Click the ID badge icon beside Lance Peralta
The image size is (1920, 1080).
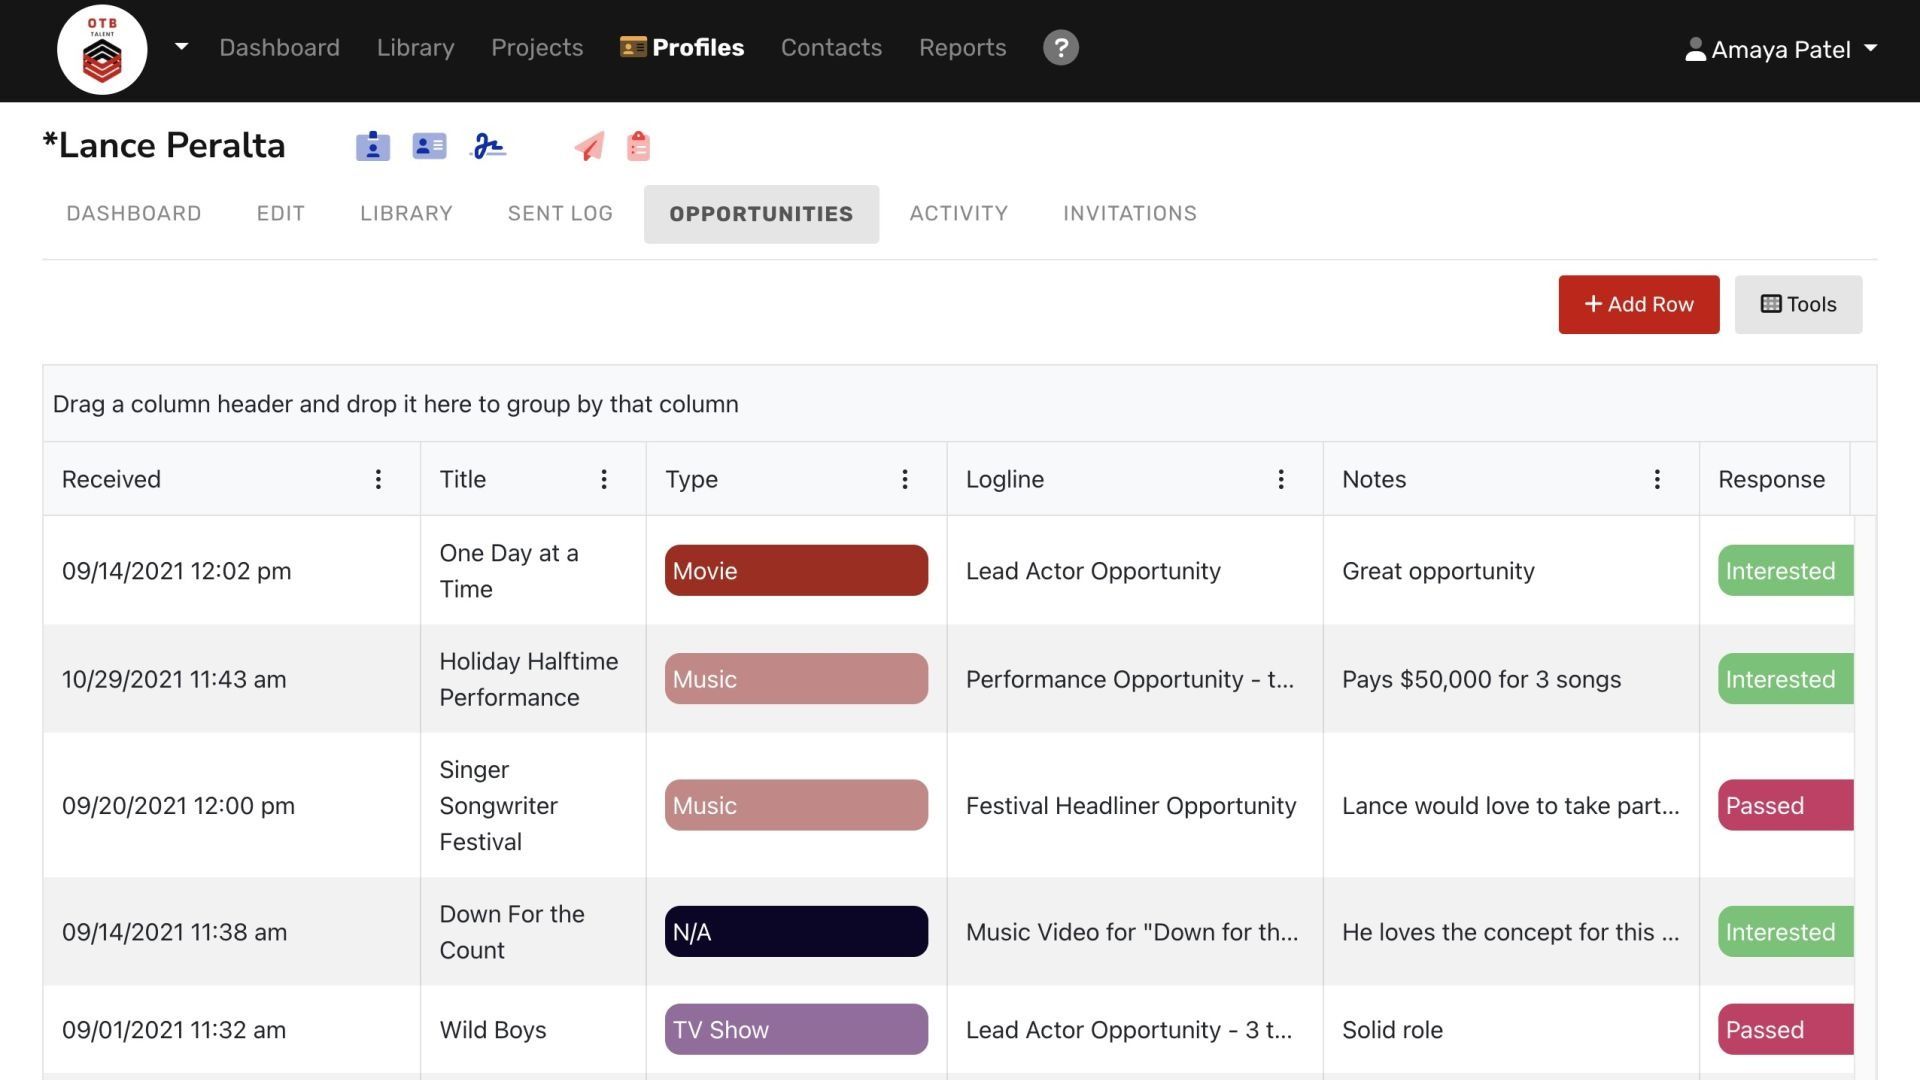(x=372, y=146)
